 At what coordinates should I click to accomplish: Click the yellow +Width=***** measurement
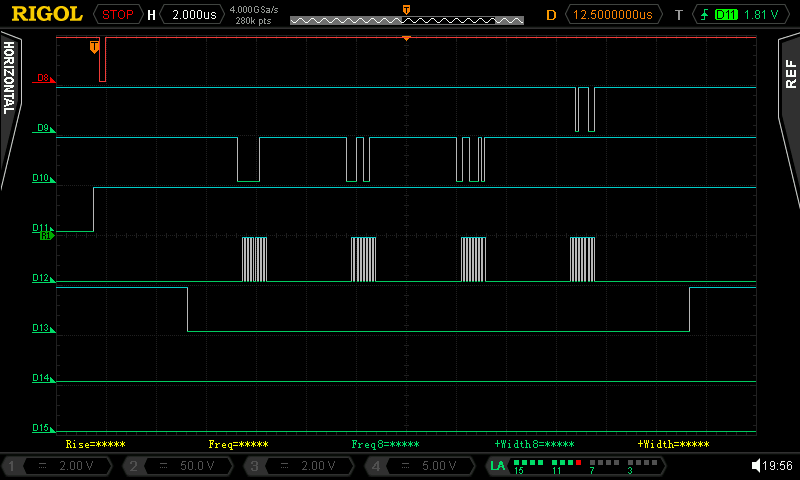(673, 444)
